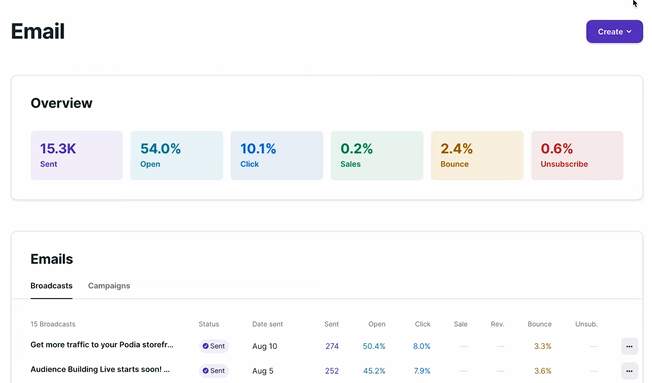Click the Sent status badge for Aug 10
Screen dimensions: 652x383
pos(214,346)
